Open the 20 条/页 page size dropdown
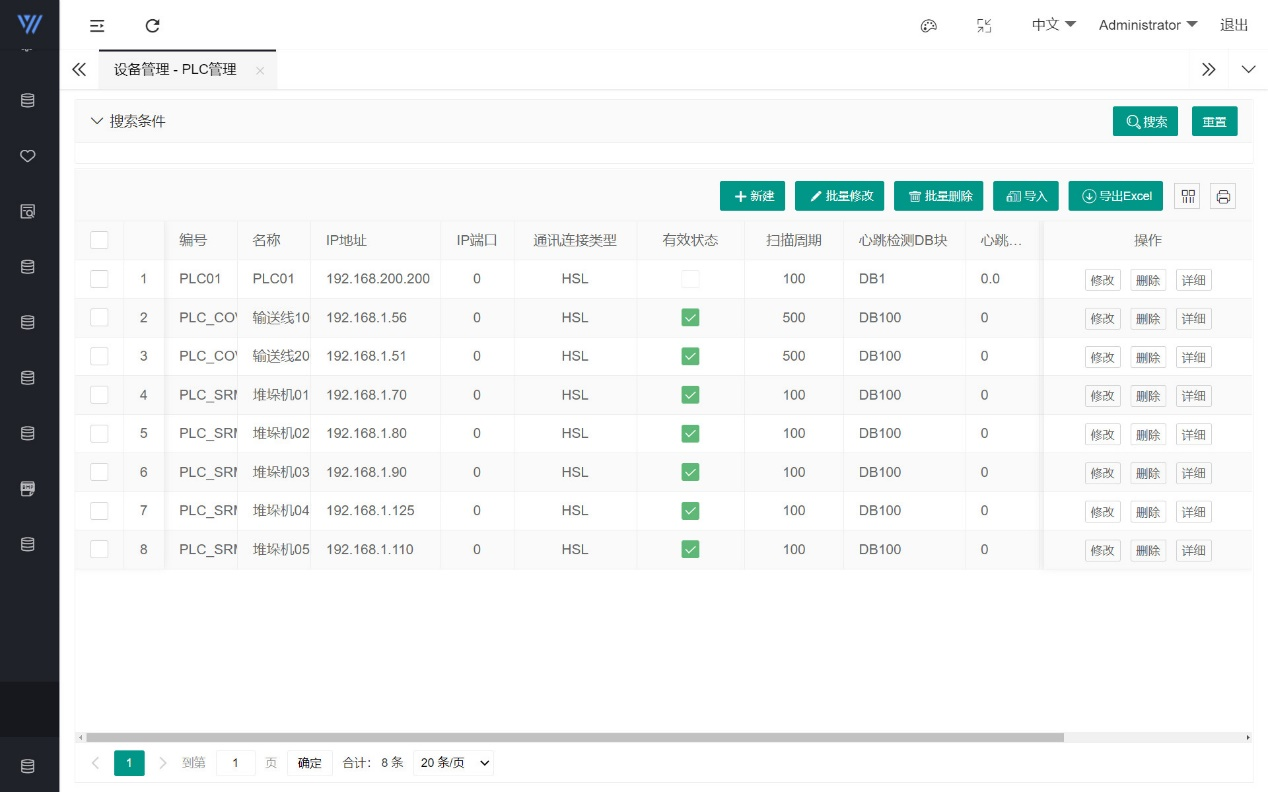The height and width of the screenshot is (792, 1268). click(455, 763)
